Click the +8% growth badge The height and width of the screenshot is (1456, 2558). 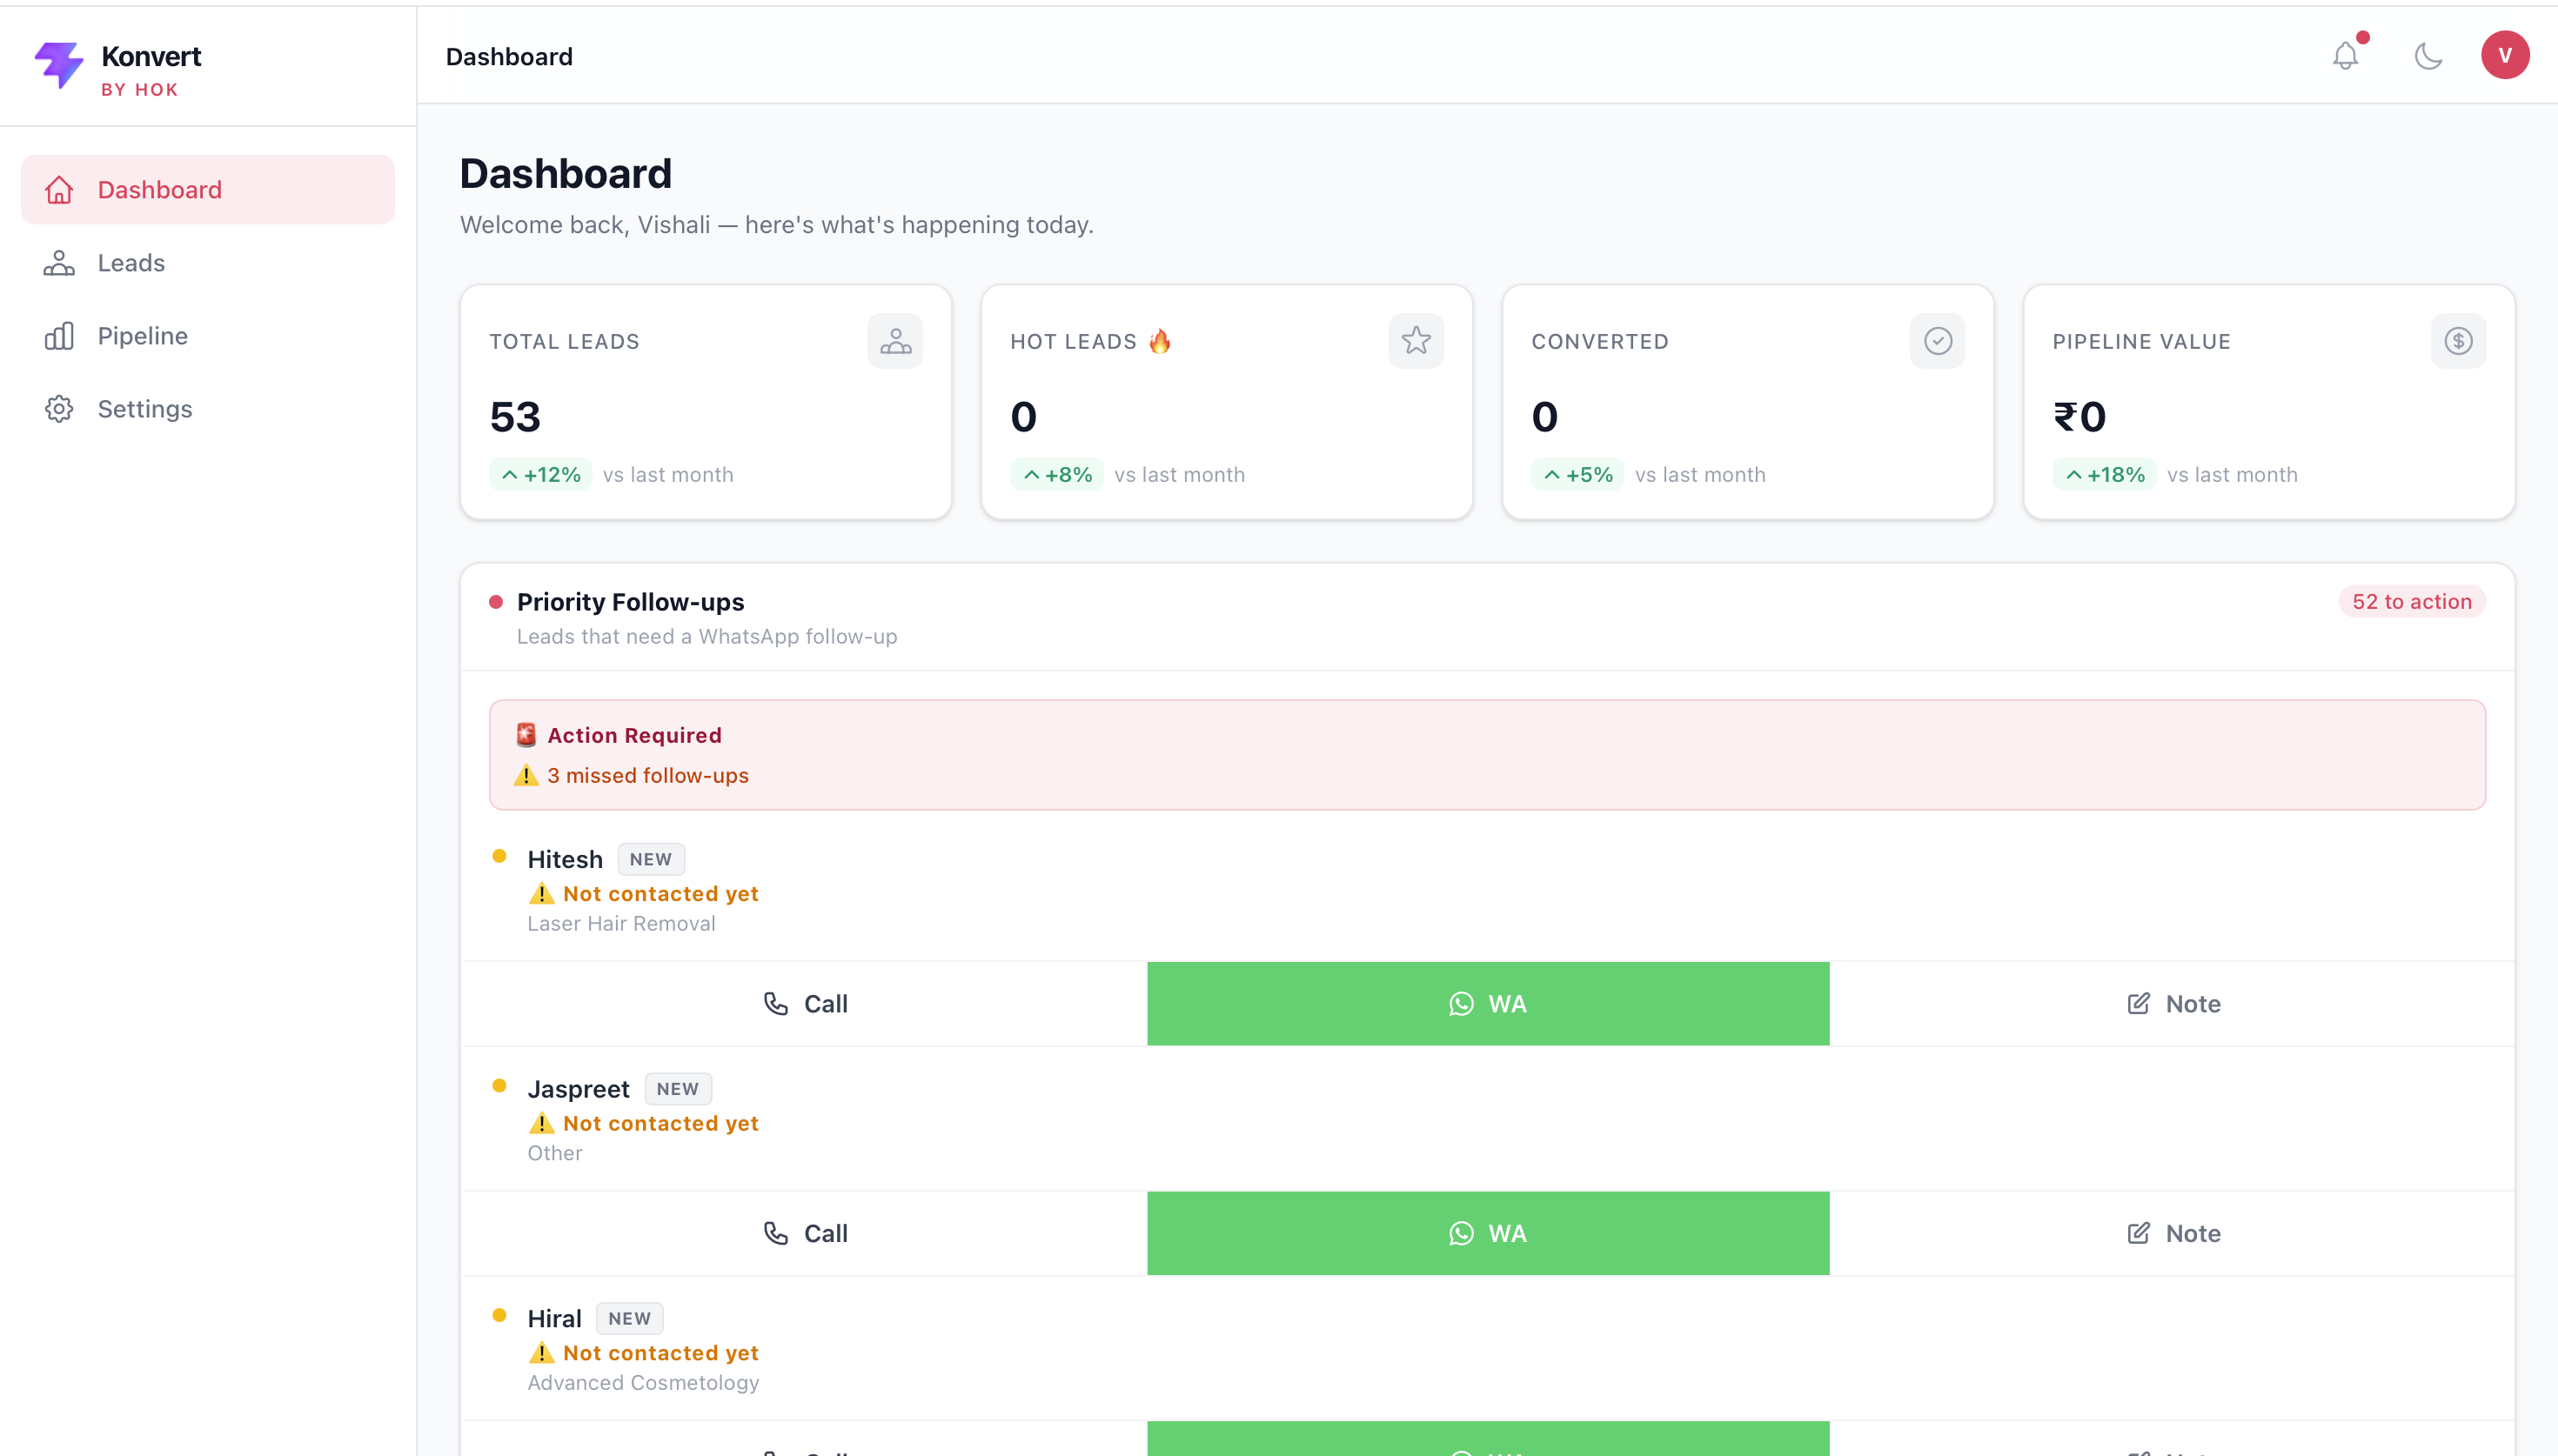click(x=1056, y=475)
